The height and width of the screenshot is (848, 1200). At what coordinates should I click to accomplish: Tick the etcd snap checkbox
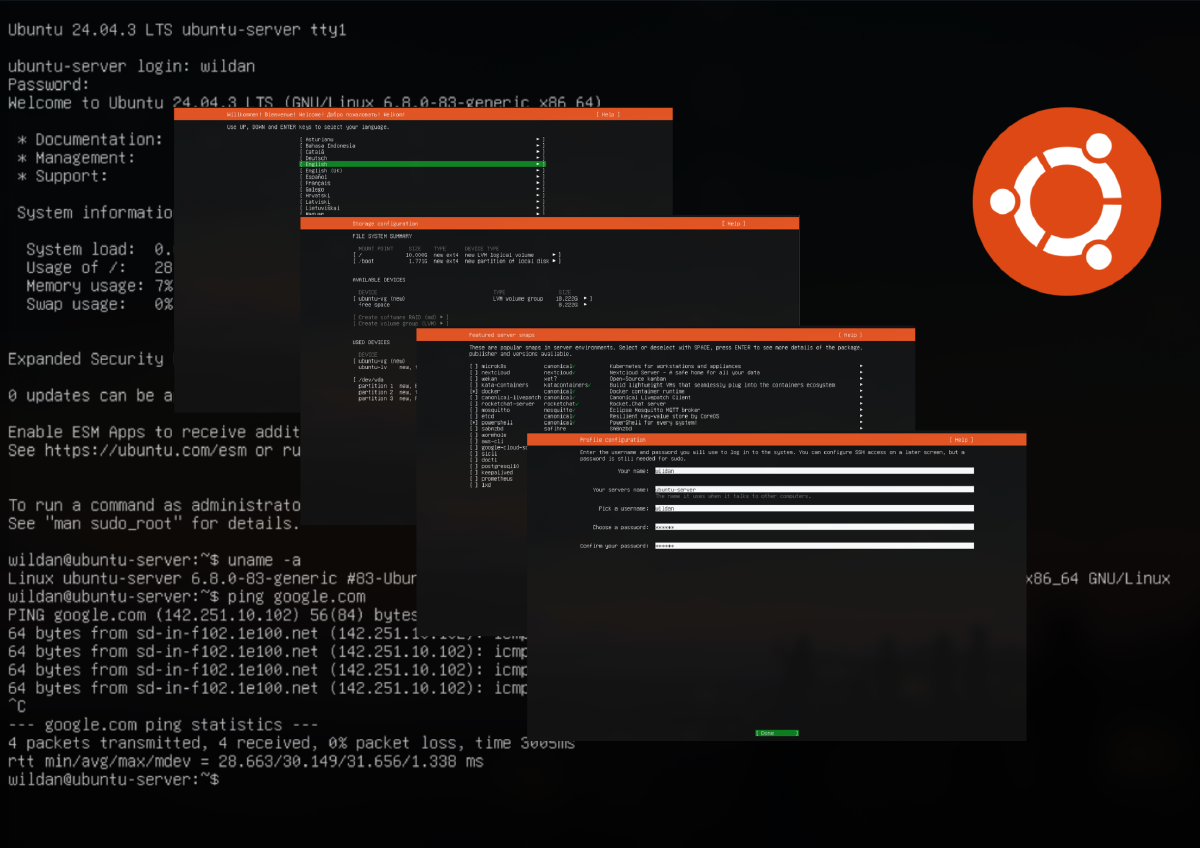click(473, 416)
